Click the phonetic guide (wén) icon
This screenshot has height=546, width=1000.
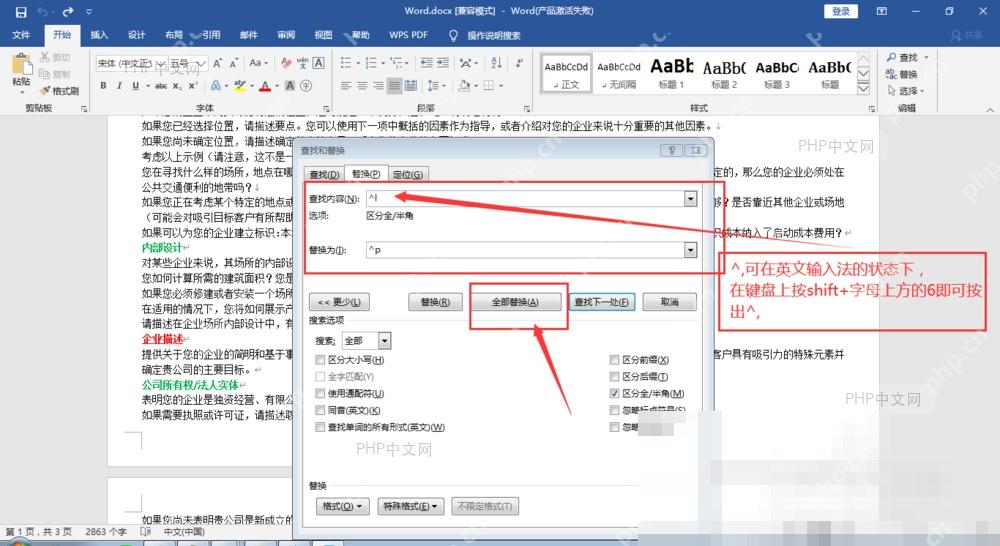pos(302,63)
